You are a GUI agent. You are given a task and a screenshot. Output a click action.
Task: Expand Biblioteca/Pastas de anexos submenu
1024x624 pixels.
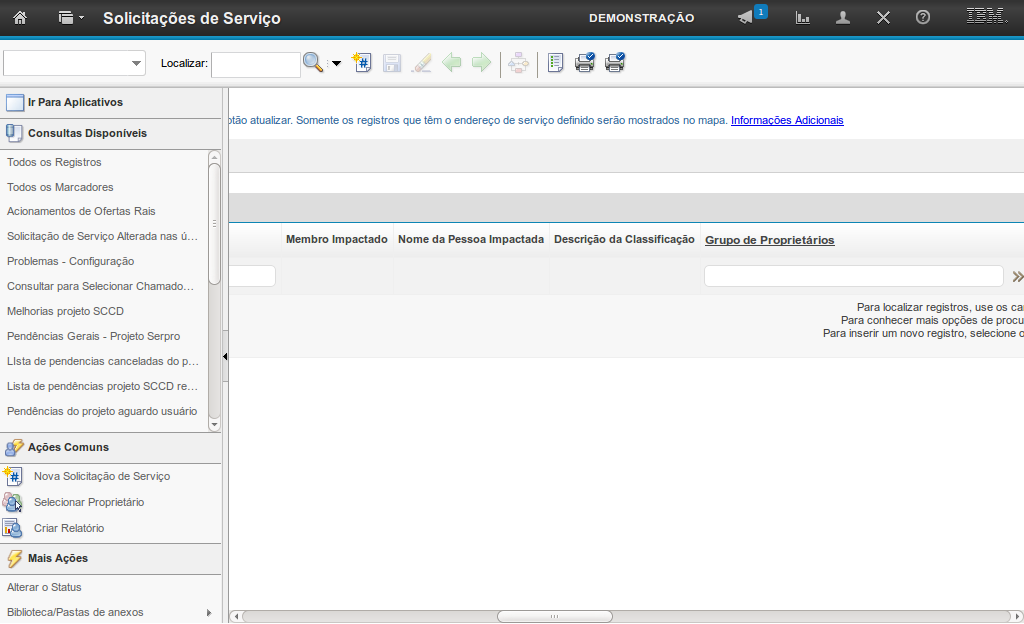click(209, 612)
